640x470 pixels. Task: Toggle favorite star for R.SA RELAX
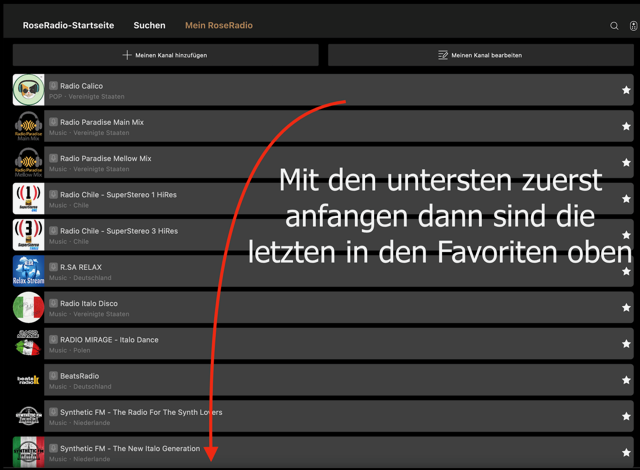(626, 271)
